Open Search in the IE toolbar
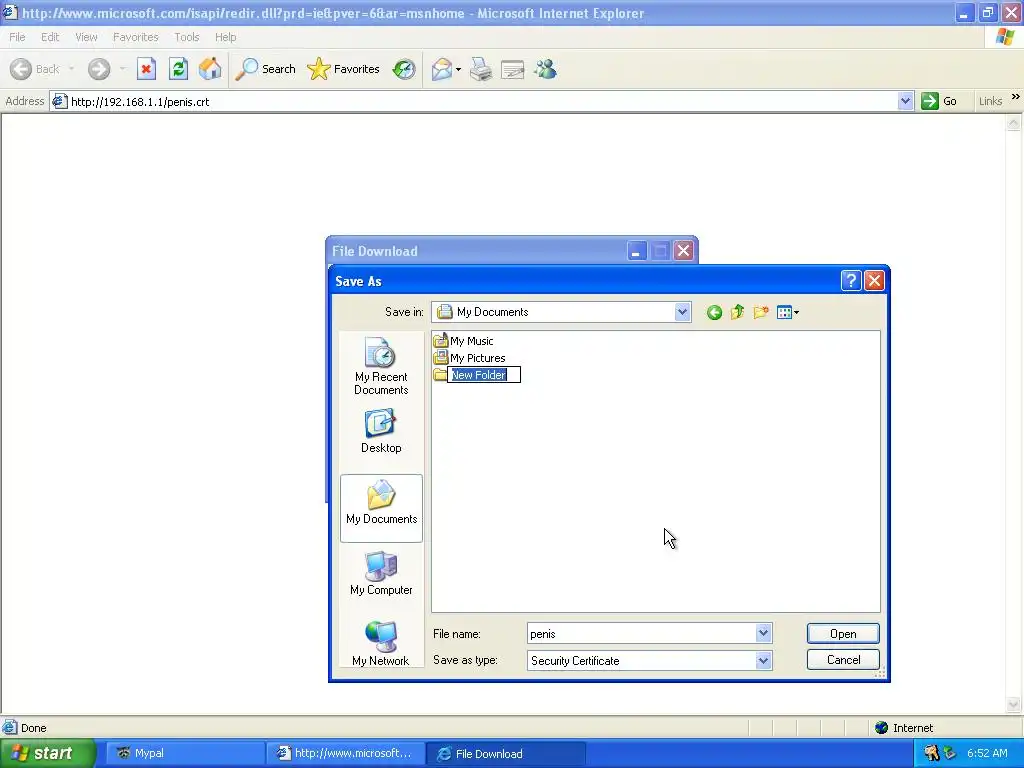Viewport: 1024px width, 768px height. click(266, 69)
